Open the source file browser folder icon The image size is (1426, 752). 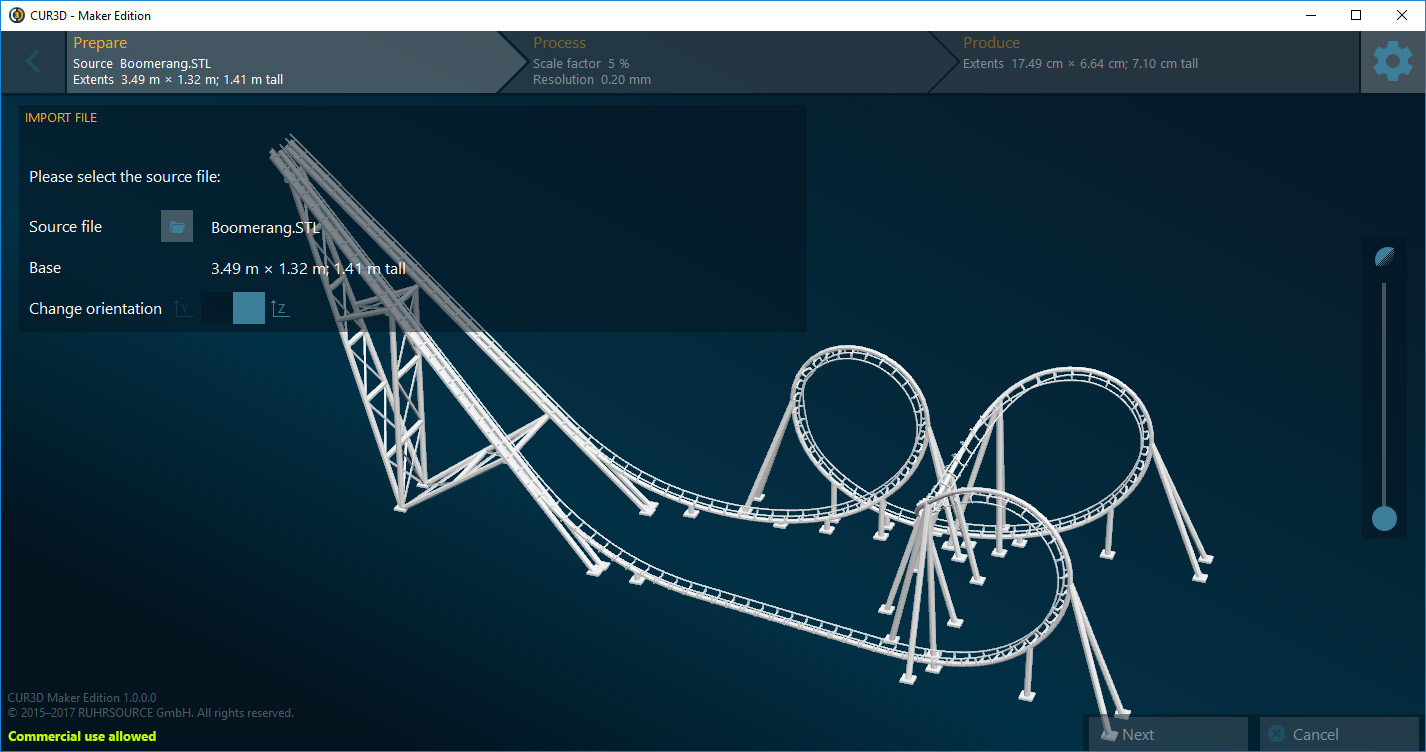pyautogui.click(x=177, y=226)
